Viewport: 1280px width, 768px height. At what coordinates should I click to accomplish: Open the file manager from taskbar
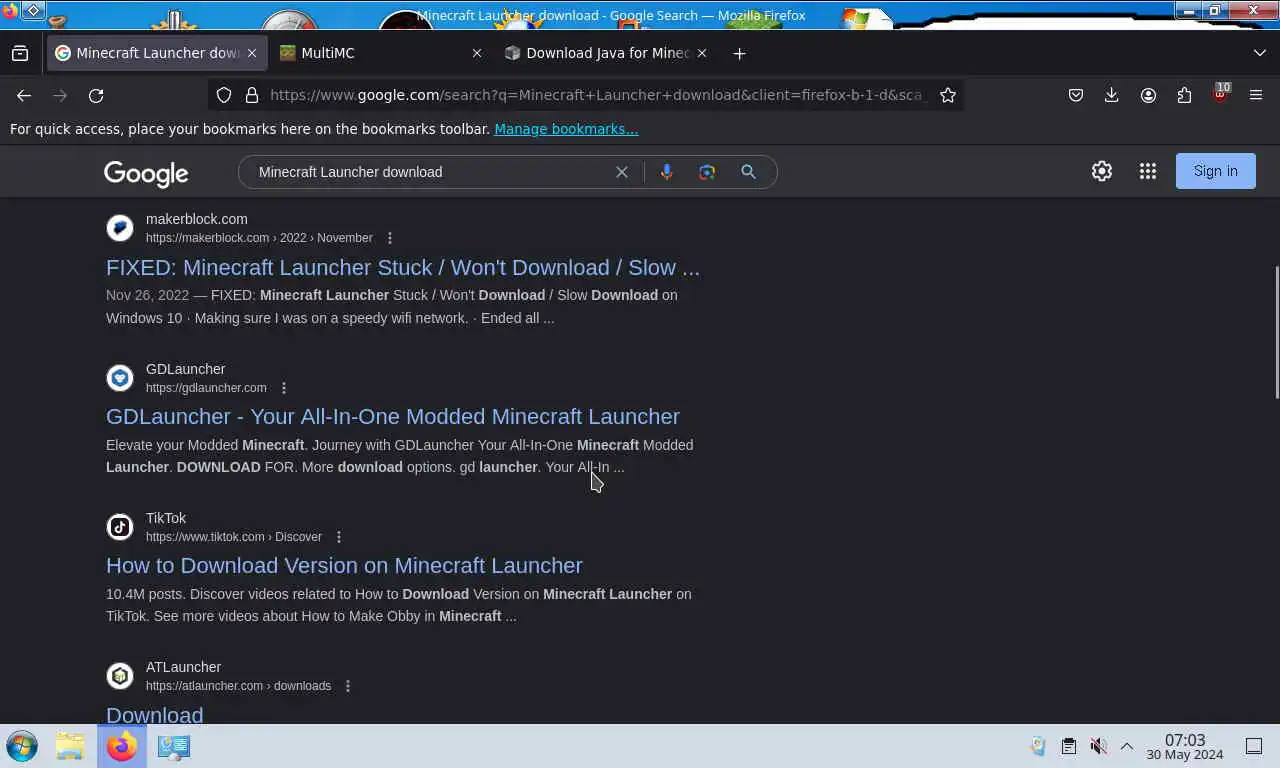pyautogui.click(x=70, y=746)
